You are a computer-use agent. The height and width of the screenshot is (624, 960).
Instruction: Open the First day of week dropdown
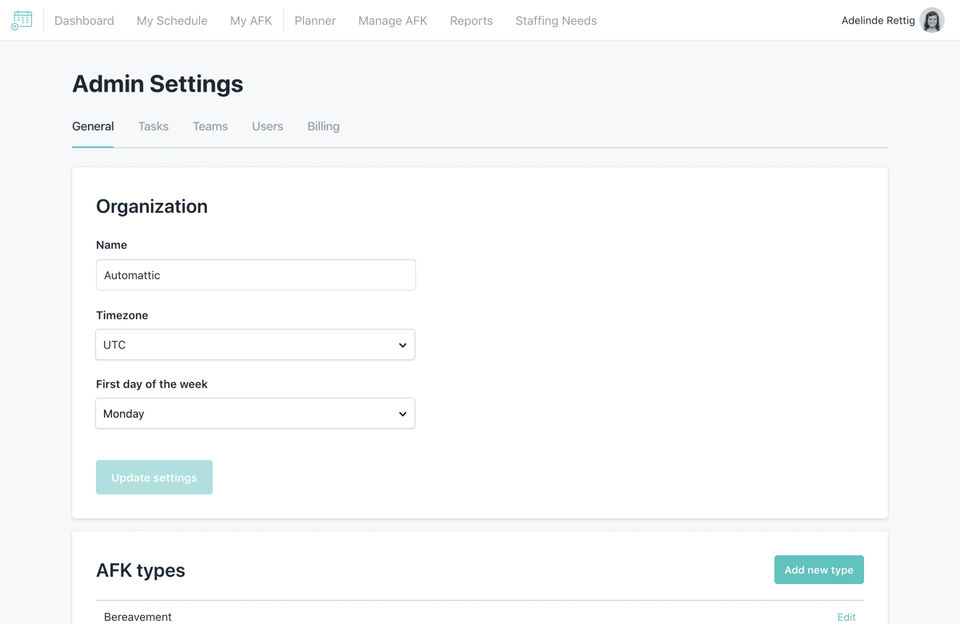(x=255, y=414)
